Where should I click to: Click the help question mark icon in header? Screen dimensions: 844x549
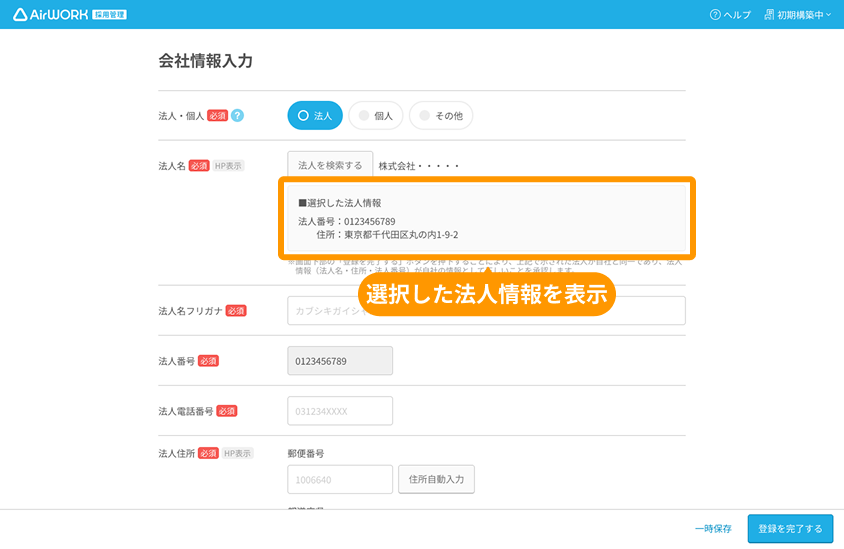pyautogui.click(x=715, y=15)
